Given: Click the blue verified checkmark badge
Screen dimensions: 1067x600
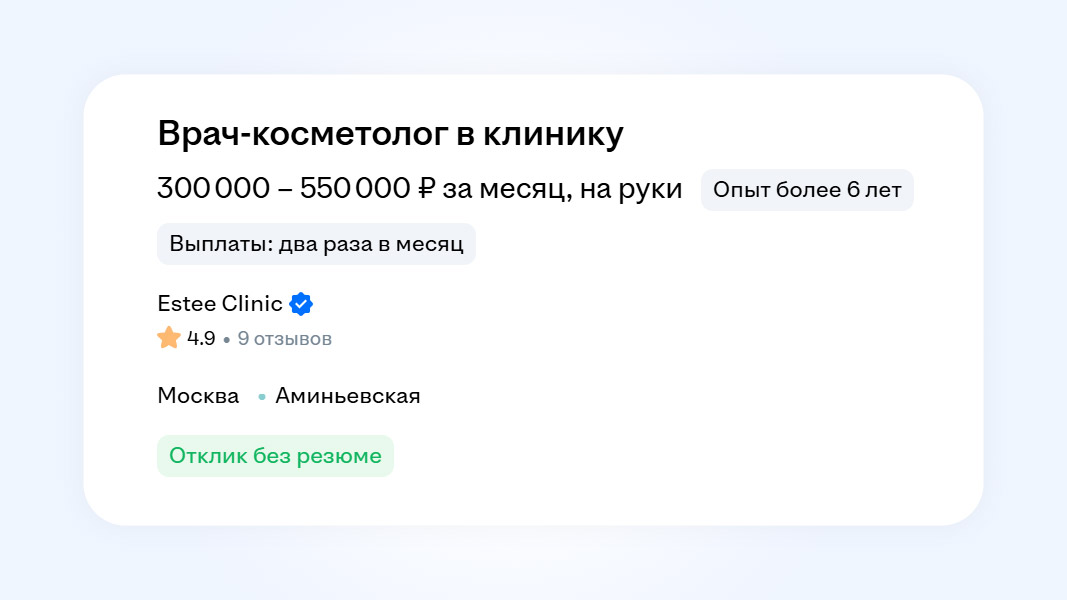Looking at the screenshot, I should point(301,304).
